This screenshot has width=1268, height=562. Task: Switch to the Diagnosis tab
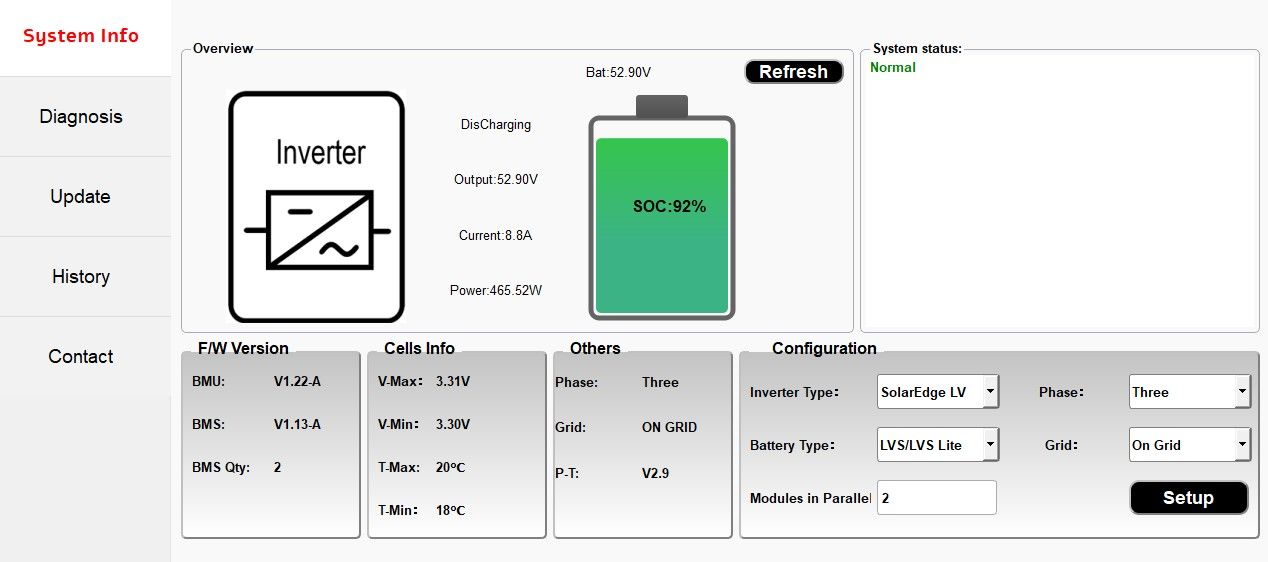coord(81,116)
